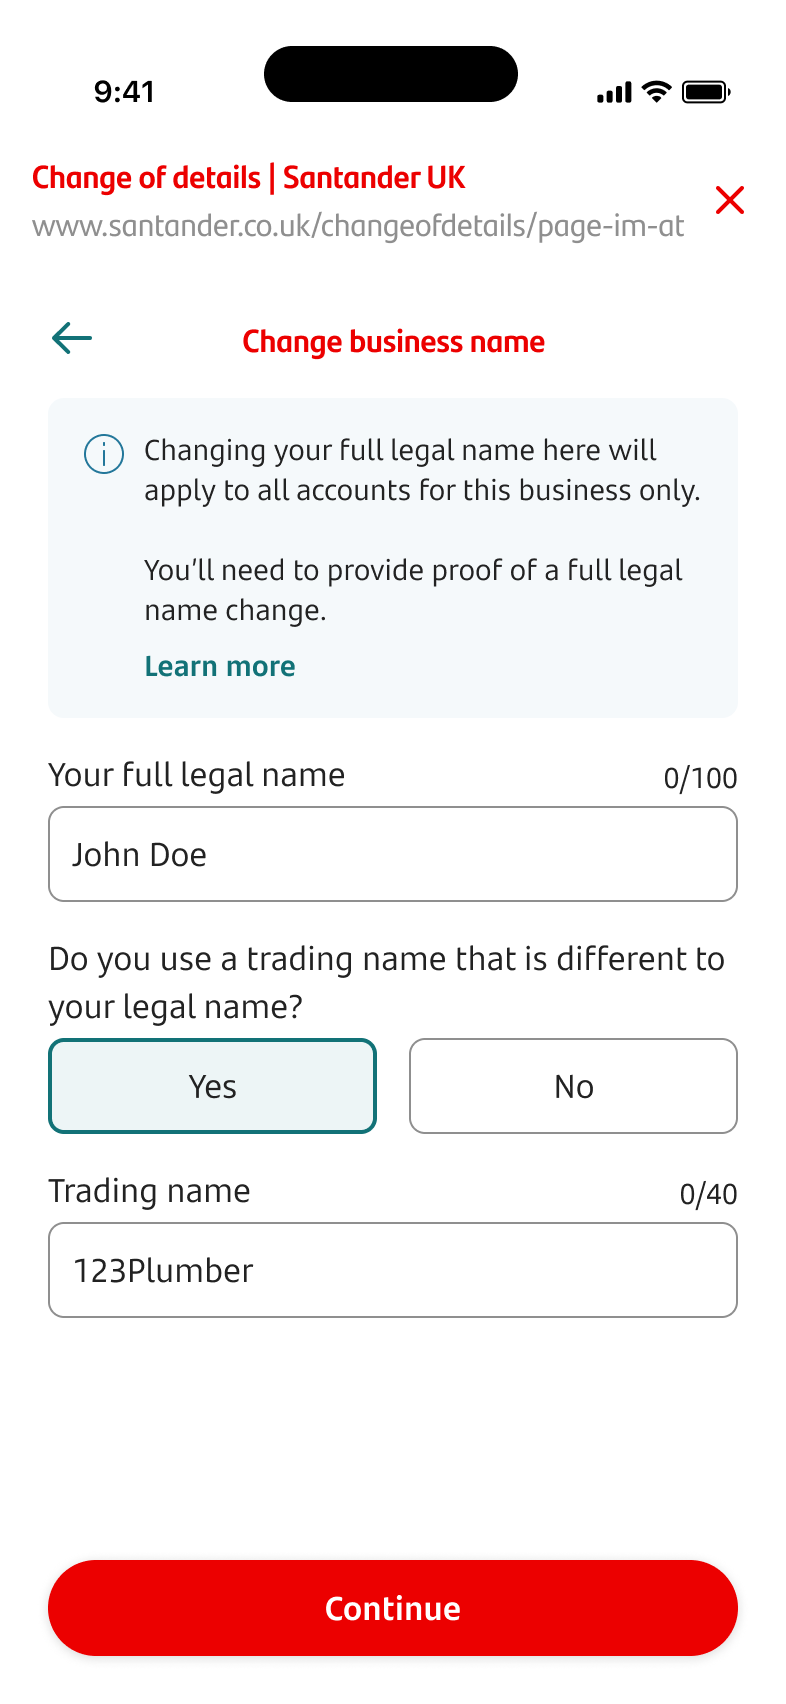Screen dimensions: 786x1704
Task: Tap the battery status icon
Action: (x=706, y=92)
